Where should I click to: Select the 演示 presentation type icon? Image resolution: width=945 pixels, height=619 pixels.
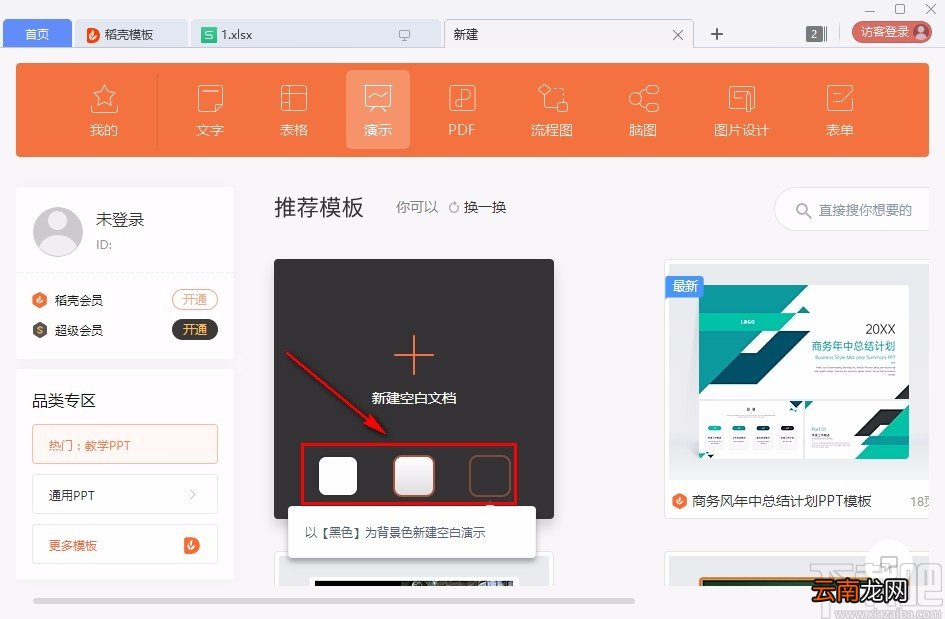click(x=378, y=98)
